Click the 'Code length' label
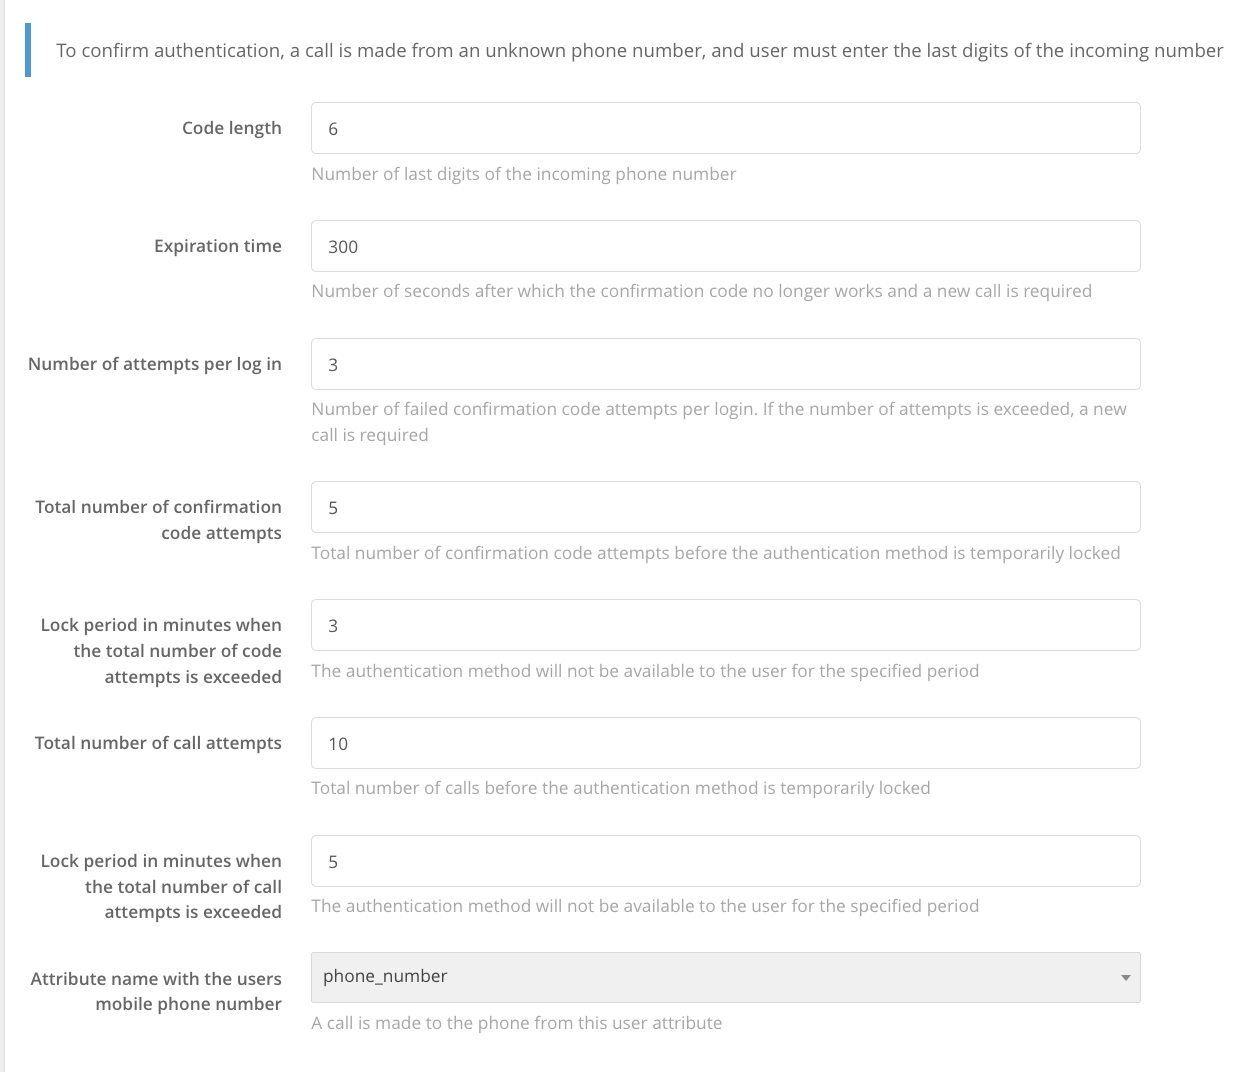This screenshot has width=1254, height=1072. tap(232, 128)
